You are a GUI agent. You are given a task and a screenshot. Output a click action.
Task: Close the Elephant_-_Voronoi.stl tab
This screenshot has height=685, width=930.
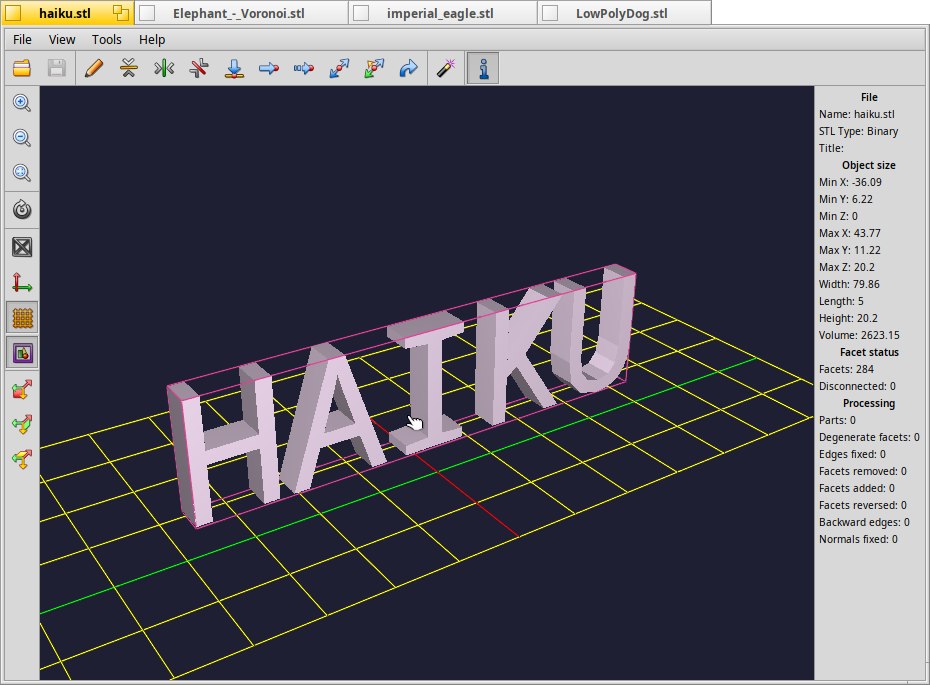(147, 13)
